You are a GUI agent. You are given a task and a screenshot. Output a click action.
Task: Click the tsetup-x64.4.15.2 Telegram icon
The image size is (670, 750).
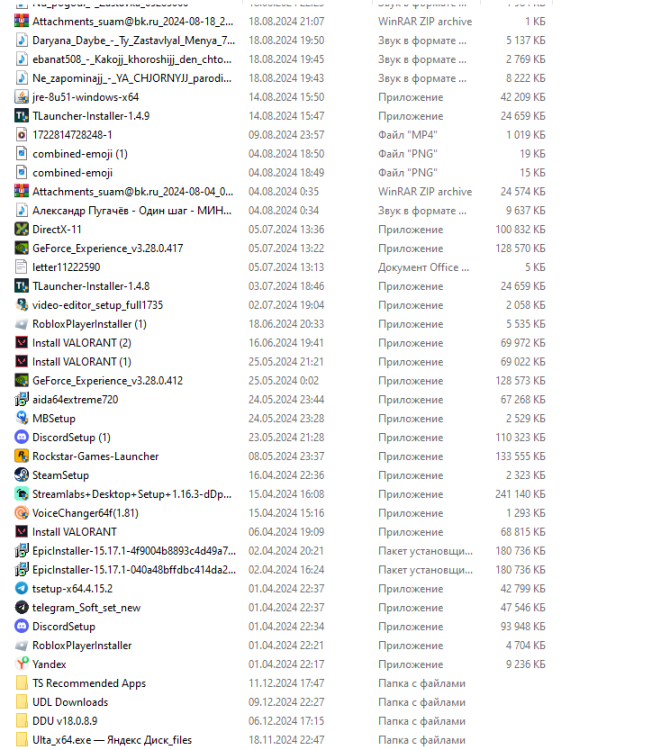tap(21, 588)
